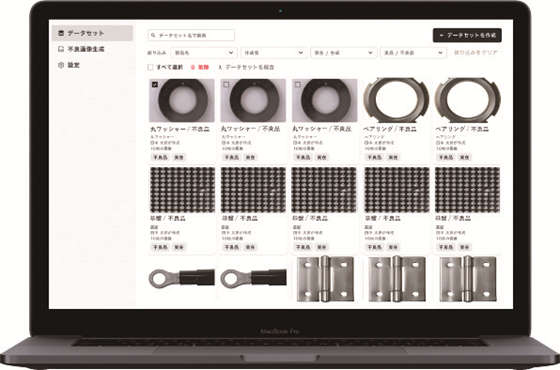Open the first metal hinge thumbnail

tap(325, 279)
